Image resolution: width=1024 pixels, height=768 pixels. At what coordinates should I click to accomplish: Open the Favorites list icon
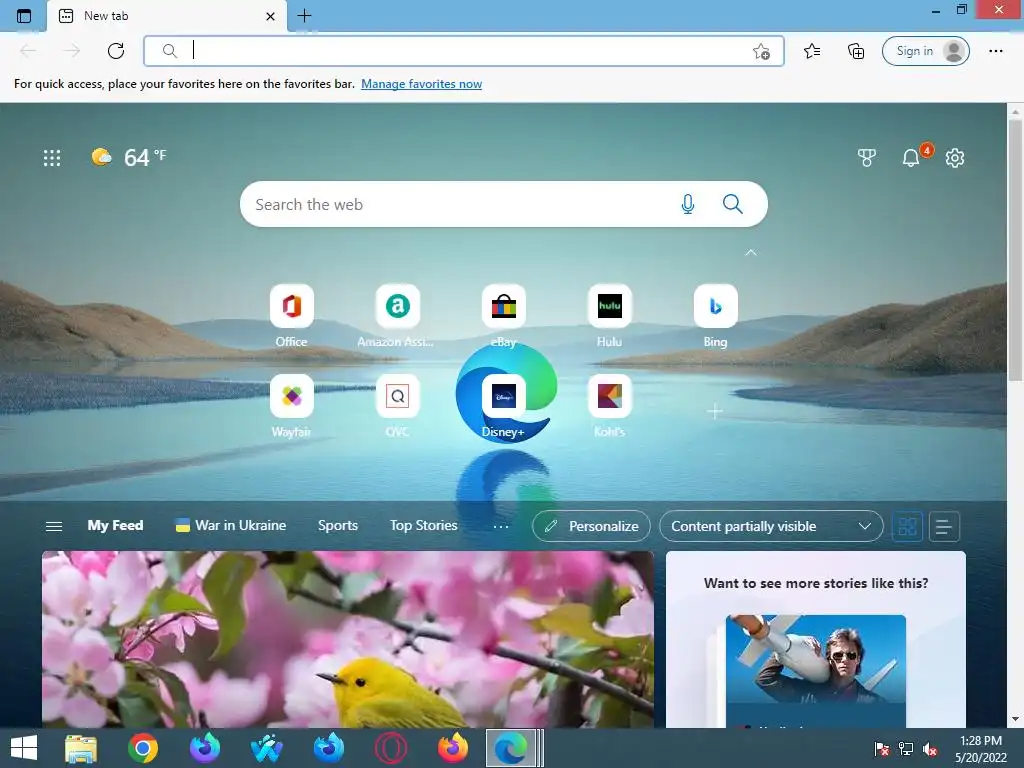click(x=812, y=51)
